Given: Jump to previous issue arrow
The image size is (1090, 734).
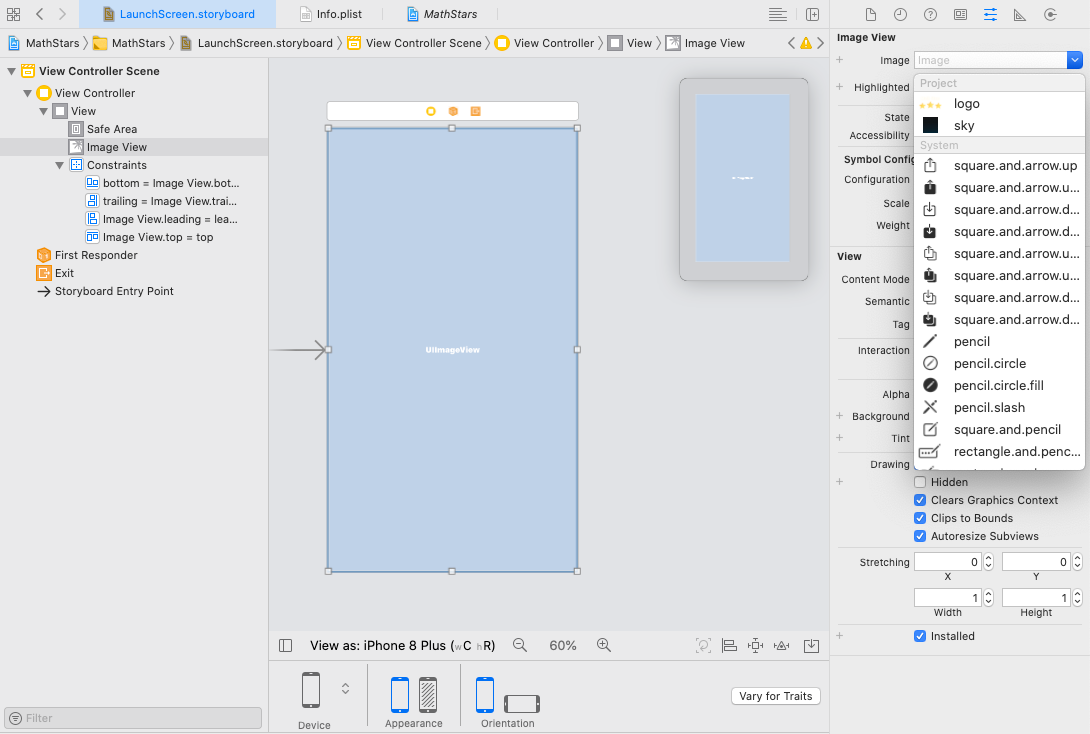Looking at the screenshot, I should [x=791, y=43].
